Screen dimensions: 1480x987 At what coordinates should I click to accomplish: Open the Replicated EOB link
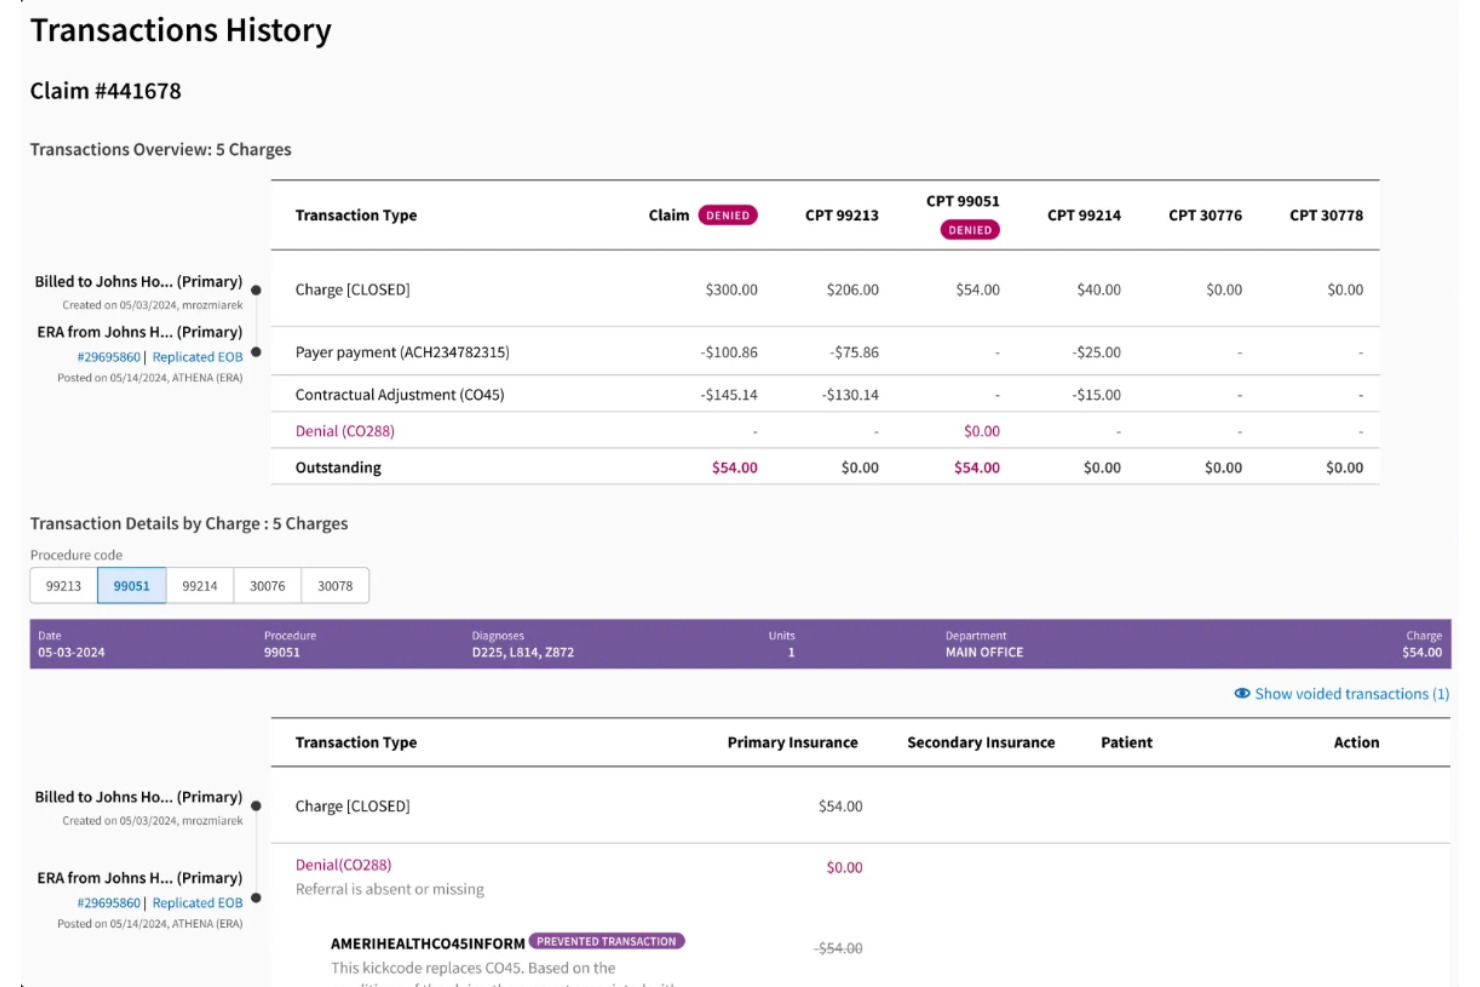pos(197,356)
